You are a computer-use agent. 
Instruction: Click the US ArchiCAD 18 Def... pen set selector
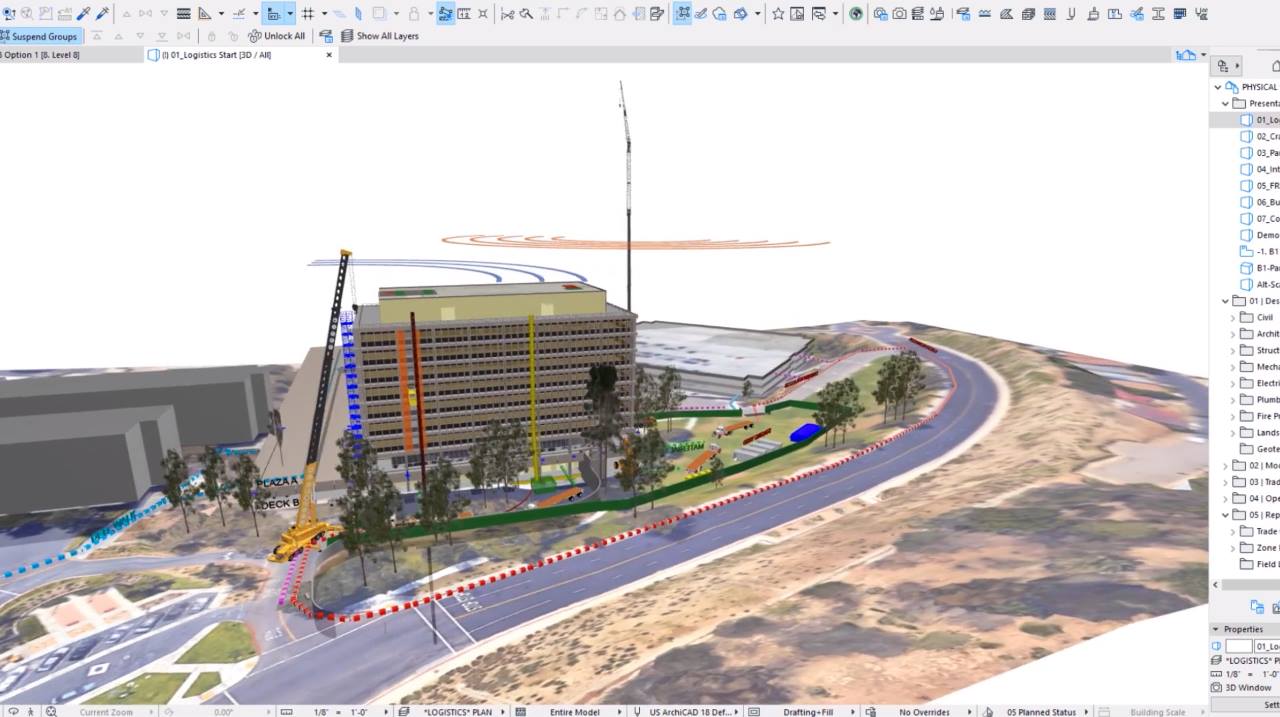pos(692,711)
